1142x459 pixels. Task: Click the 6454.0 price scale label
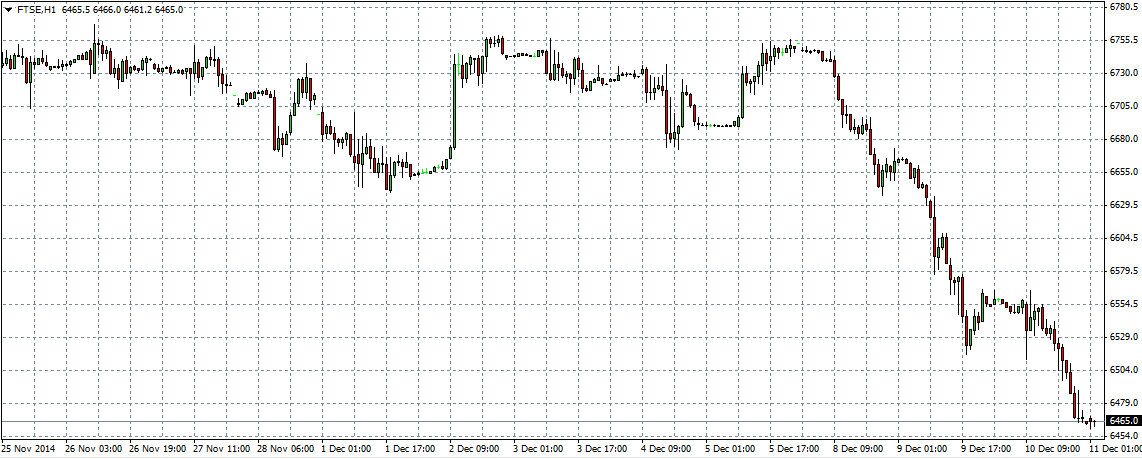(x=1123, y=436)
